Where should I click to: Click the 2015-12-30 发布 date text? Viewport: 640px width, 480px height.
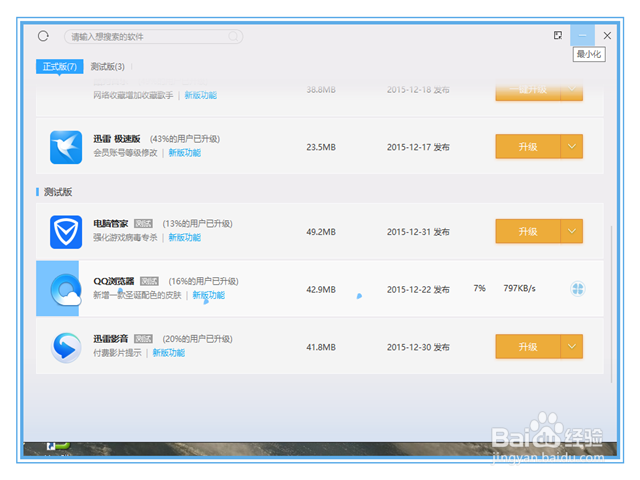(418, 347)
